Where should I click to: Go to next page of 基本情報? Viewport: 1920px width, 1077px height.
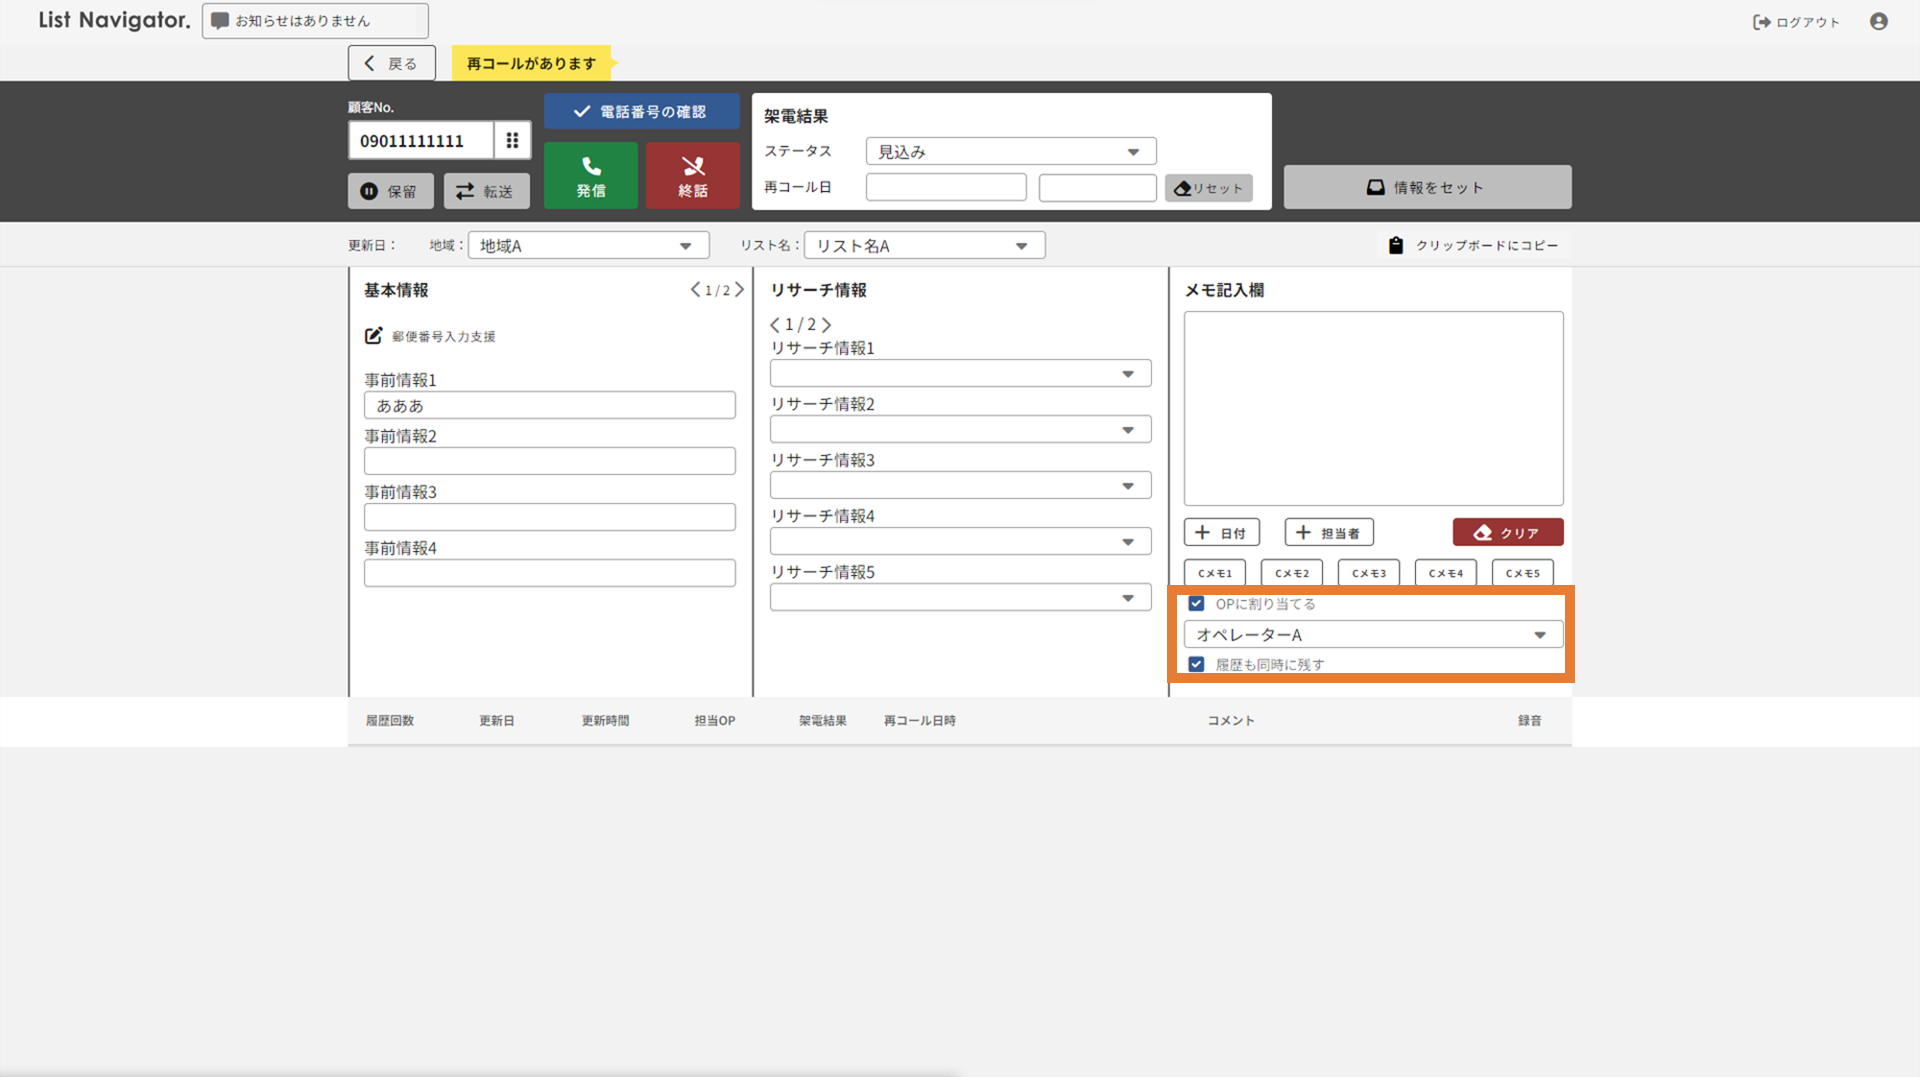click(x=740, y=290)
